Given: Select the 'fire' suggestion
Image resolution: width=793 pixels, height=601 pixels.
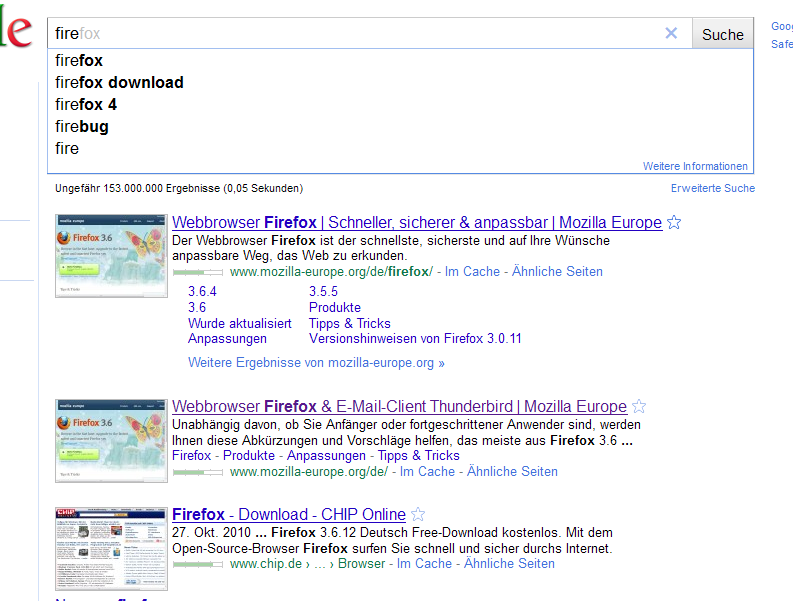Looking at the screenshot, I should point(67,149).
